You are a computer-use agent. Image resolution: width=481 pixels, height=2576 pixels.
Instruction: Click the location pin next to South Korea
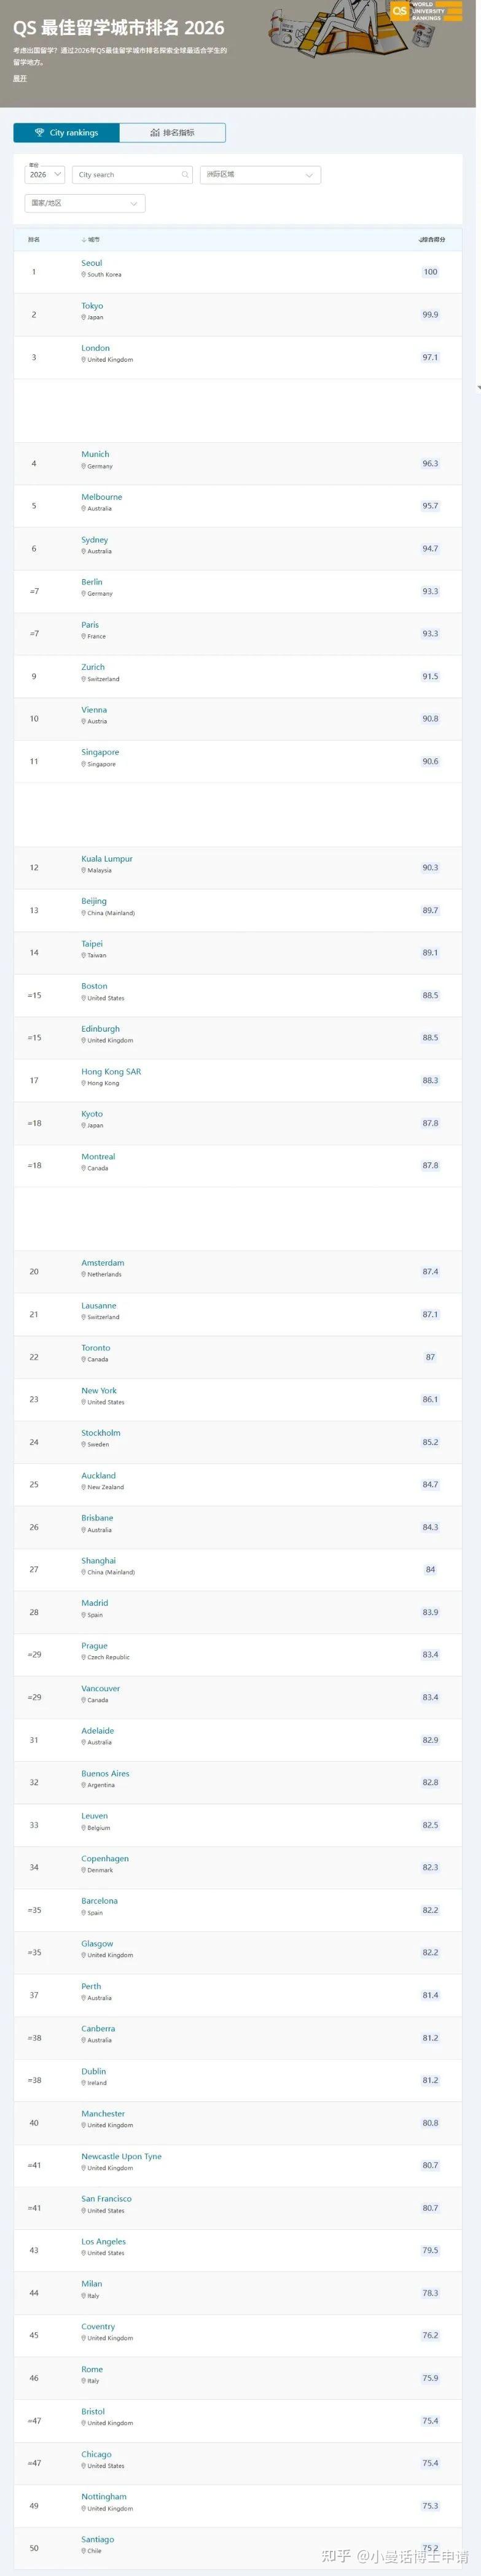coord(84,275)
